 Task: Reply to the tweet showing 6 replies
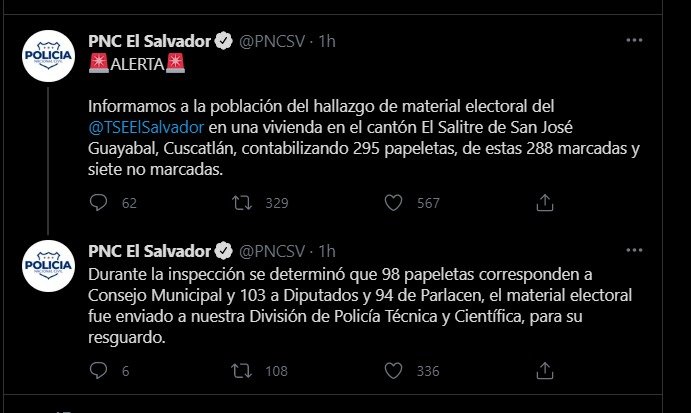click(x=98, y=372)
